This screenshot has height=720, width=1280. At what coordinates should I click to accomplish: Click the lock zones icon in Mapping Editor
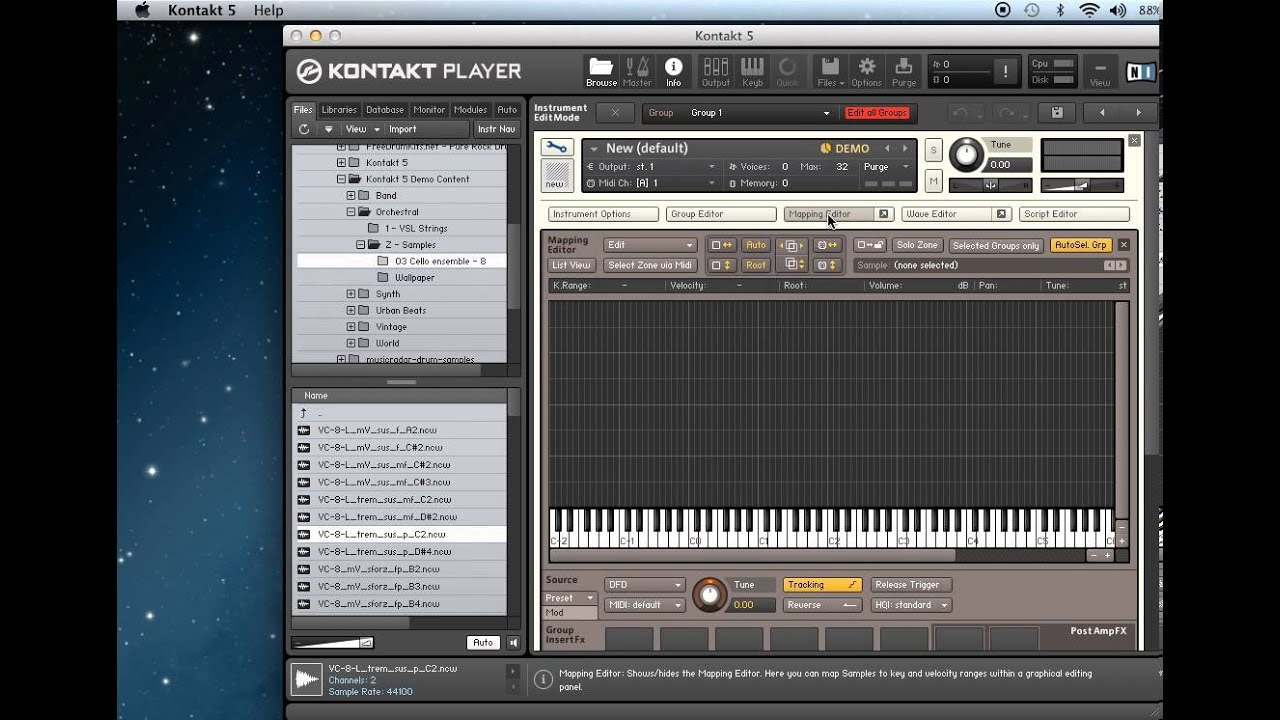pos(870,246)
